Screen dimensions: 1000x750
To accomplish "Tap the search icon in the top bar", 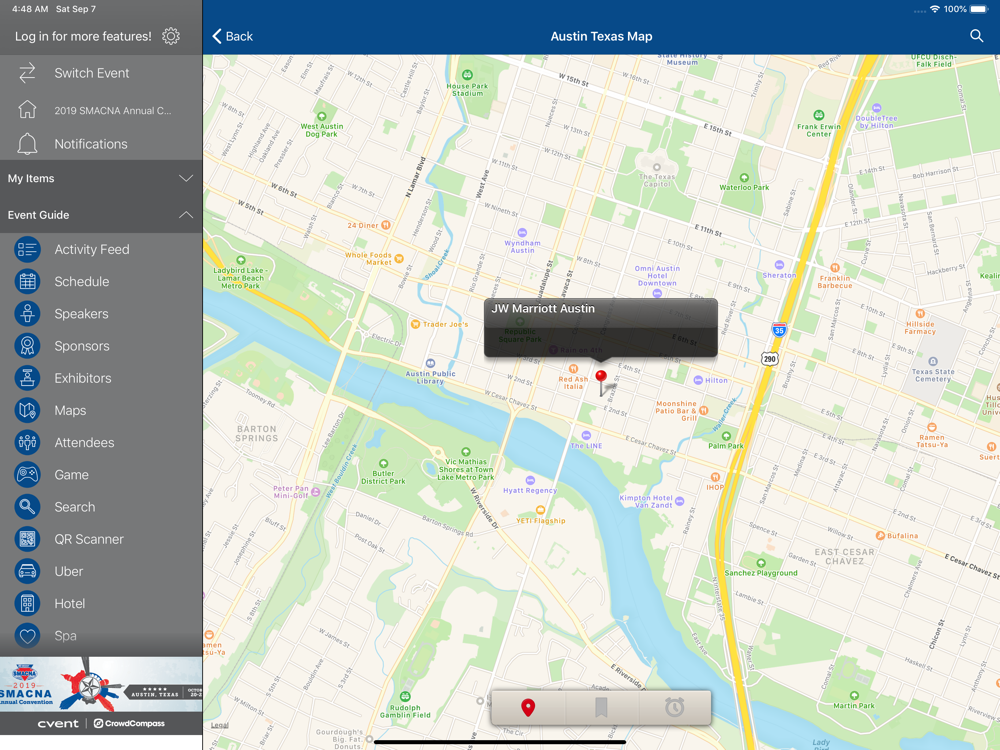I will tap(976, 36).
